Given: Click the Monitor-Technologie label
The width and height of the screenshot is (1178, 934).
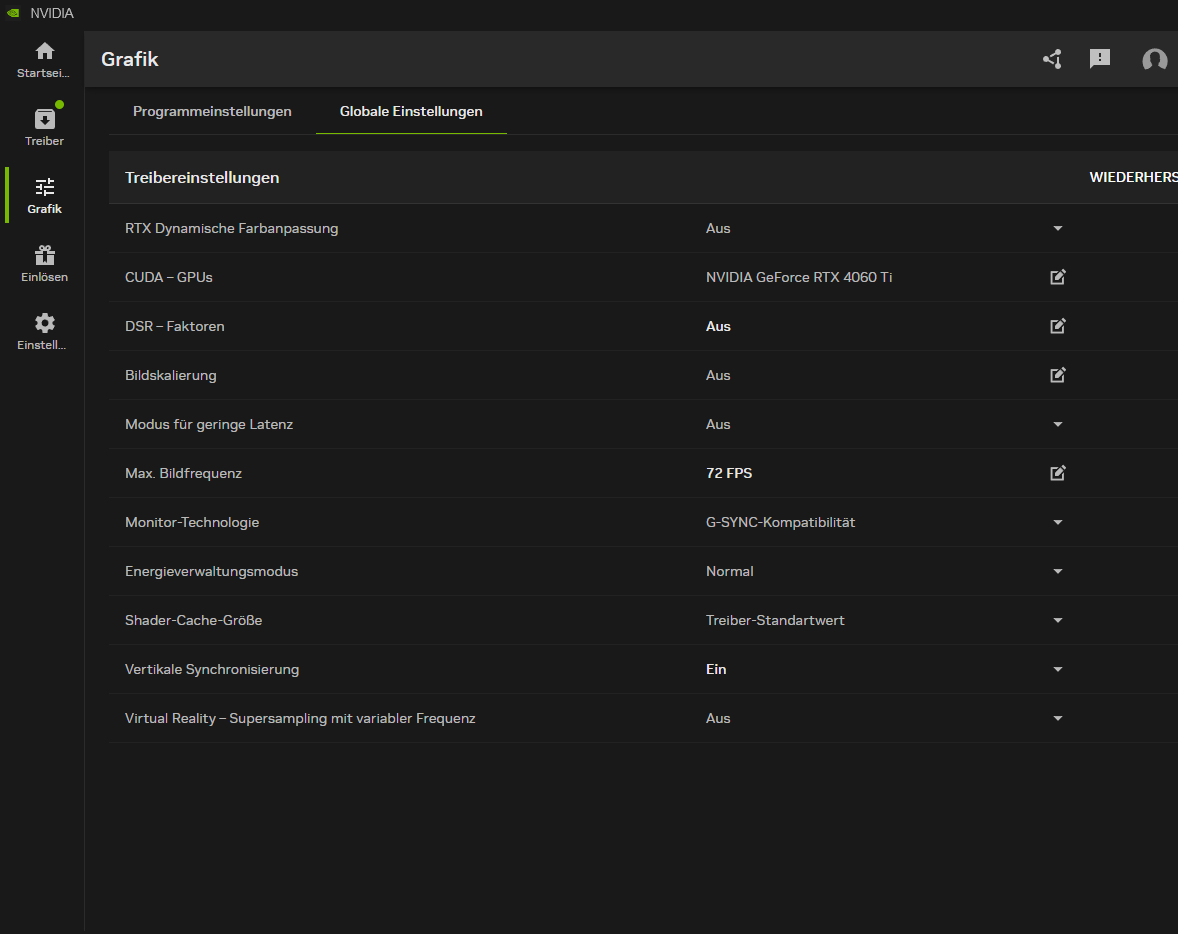Looking at the screenshot, I should coord(192,522).
